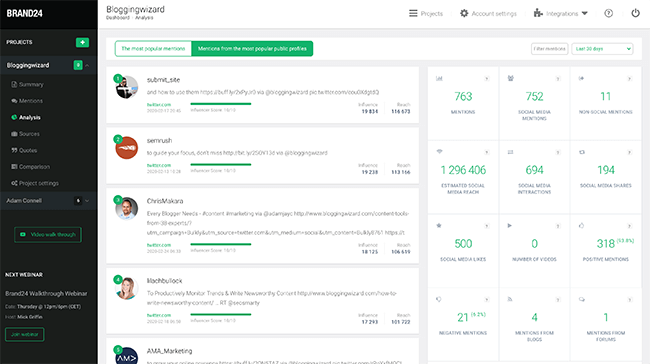The width and height of the screenshot is (650, 364).
Task: Expand the Adam Connell project chevron
Action: click(x=87, y=201)
